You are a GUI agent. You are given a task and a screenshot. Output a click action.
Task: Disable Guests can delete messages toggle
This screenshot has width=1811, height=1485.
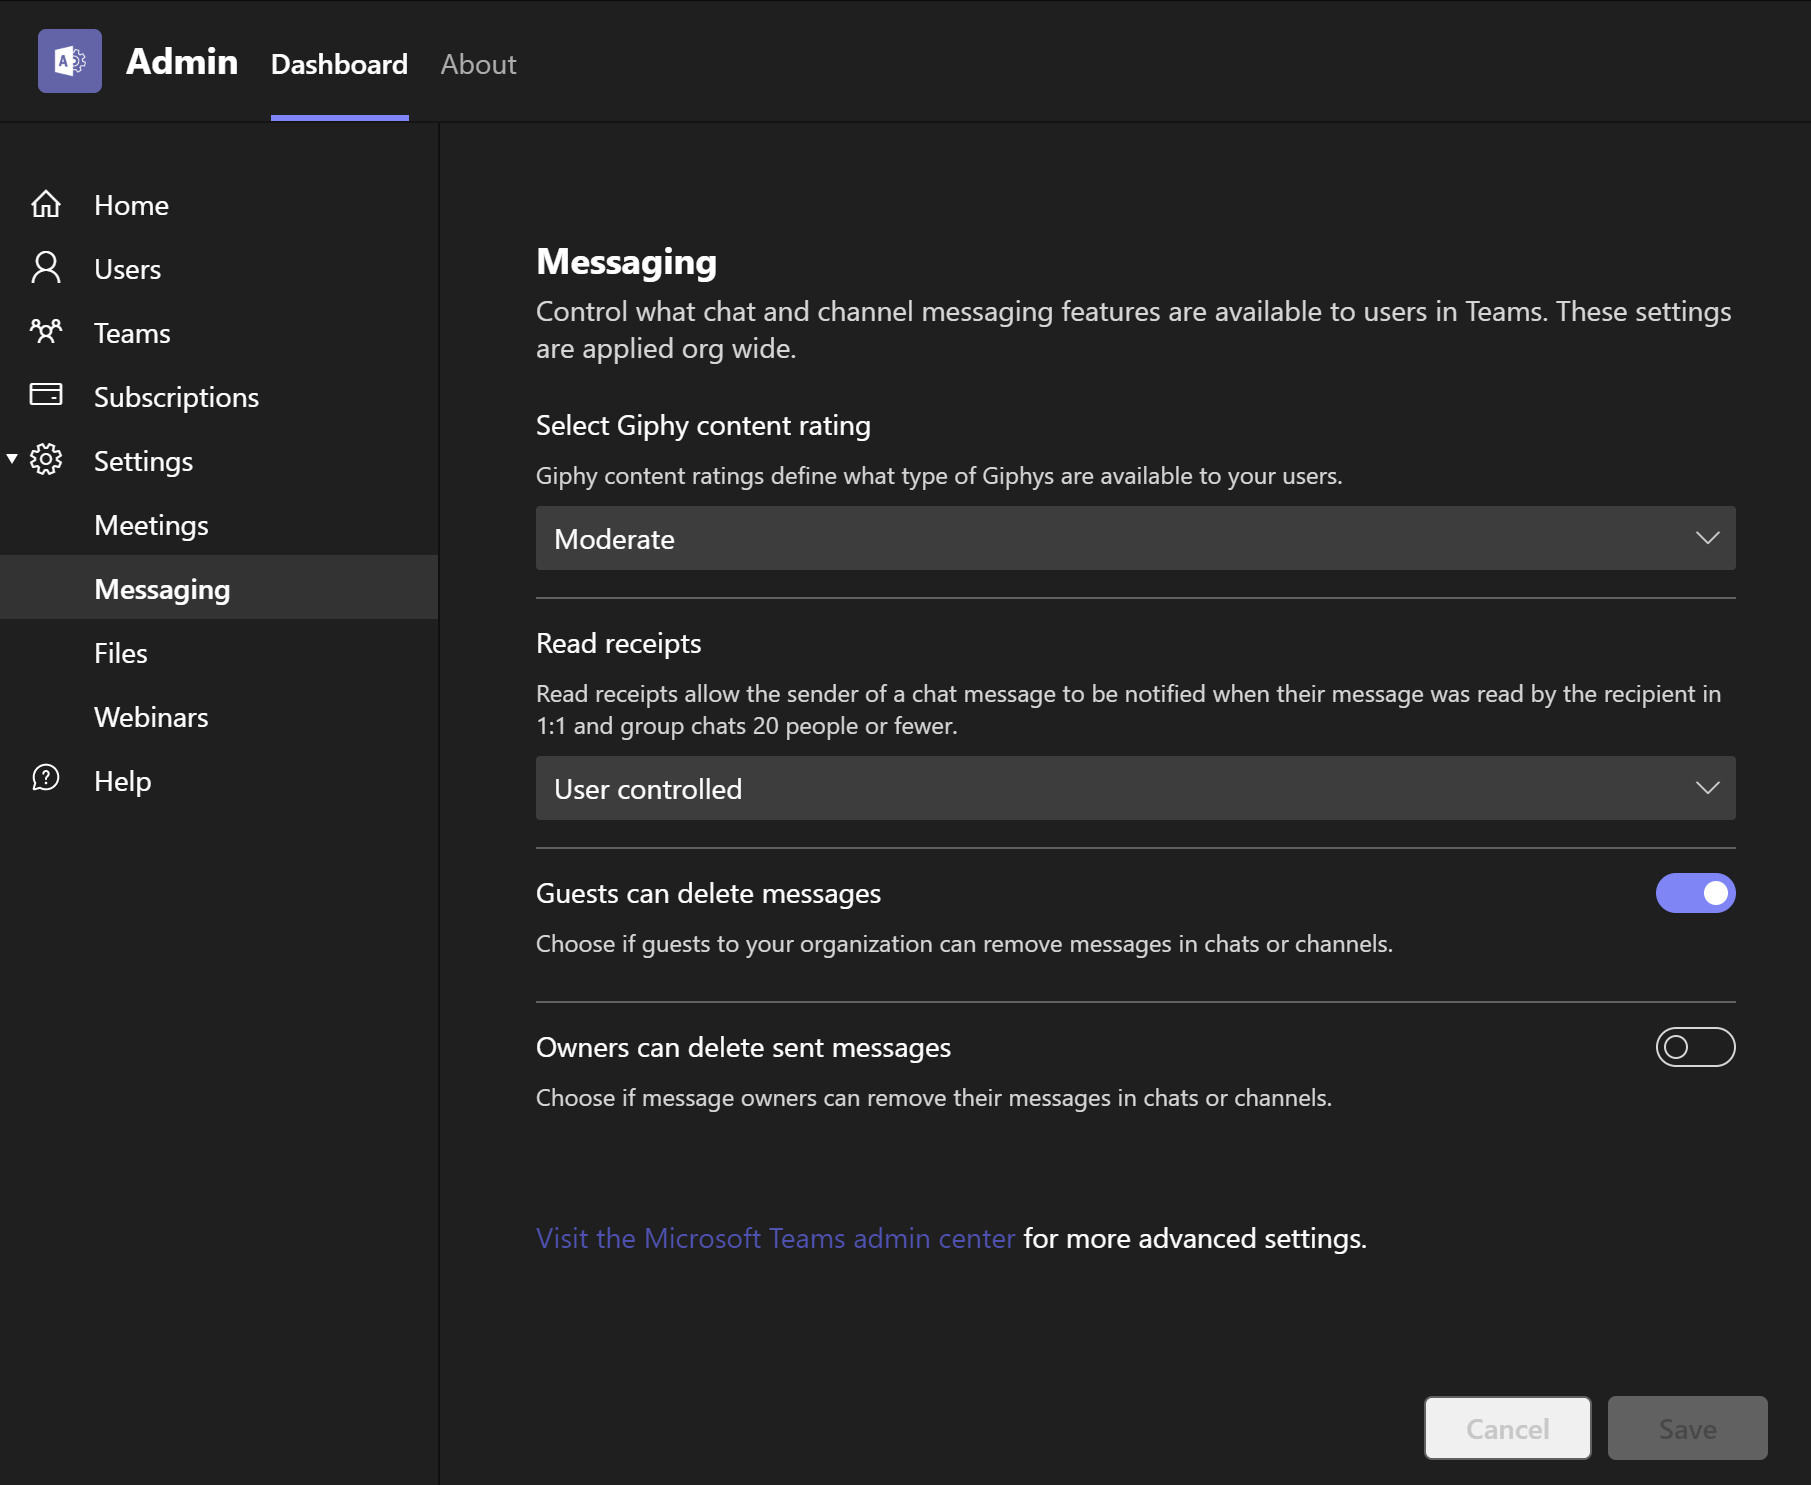click(x=1694, y=893)
